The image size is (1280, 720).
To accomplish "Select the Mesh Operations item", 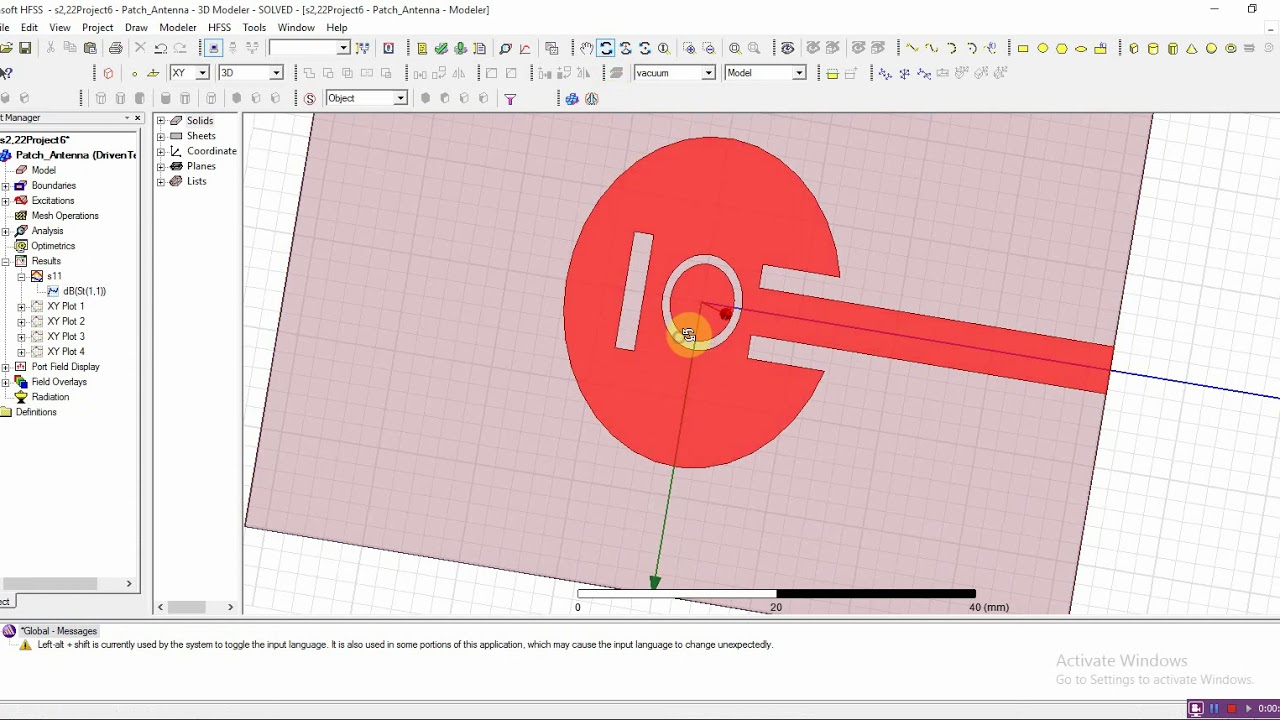I will click(64, 216).
